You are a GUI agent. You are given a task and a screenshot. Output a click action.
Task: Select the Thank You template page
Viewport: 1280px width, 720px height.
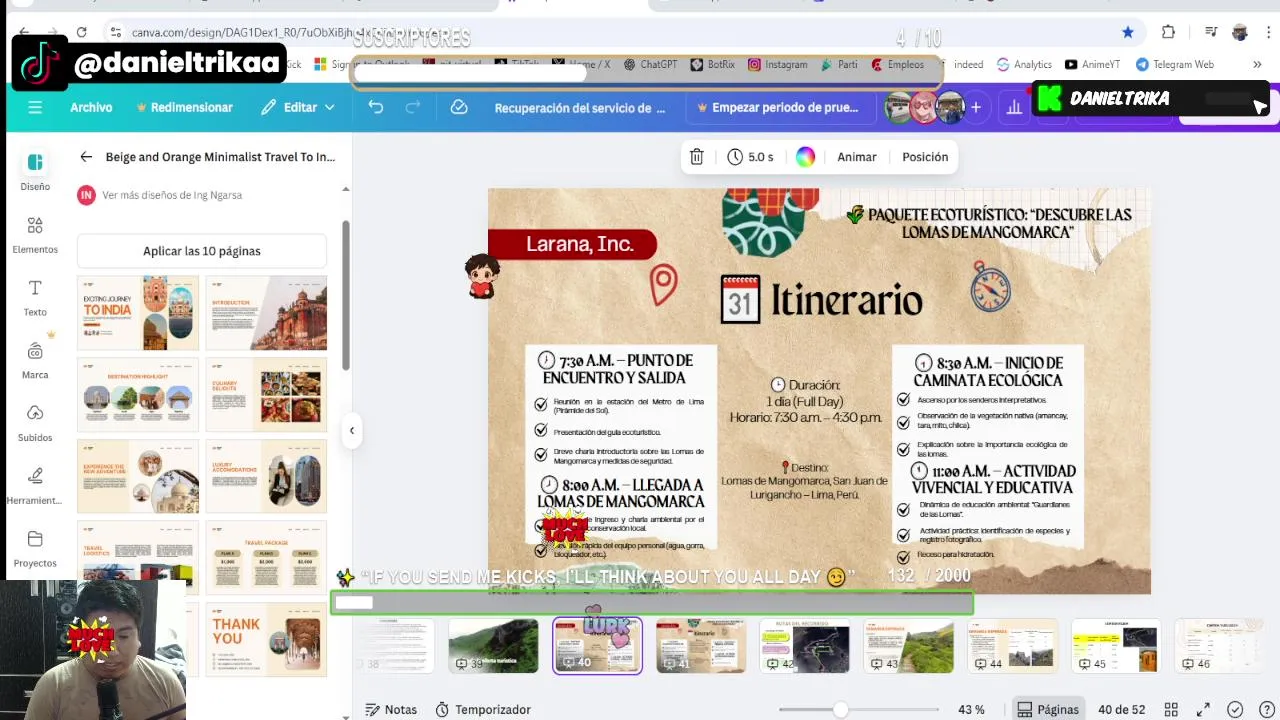pos(266,640)
